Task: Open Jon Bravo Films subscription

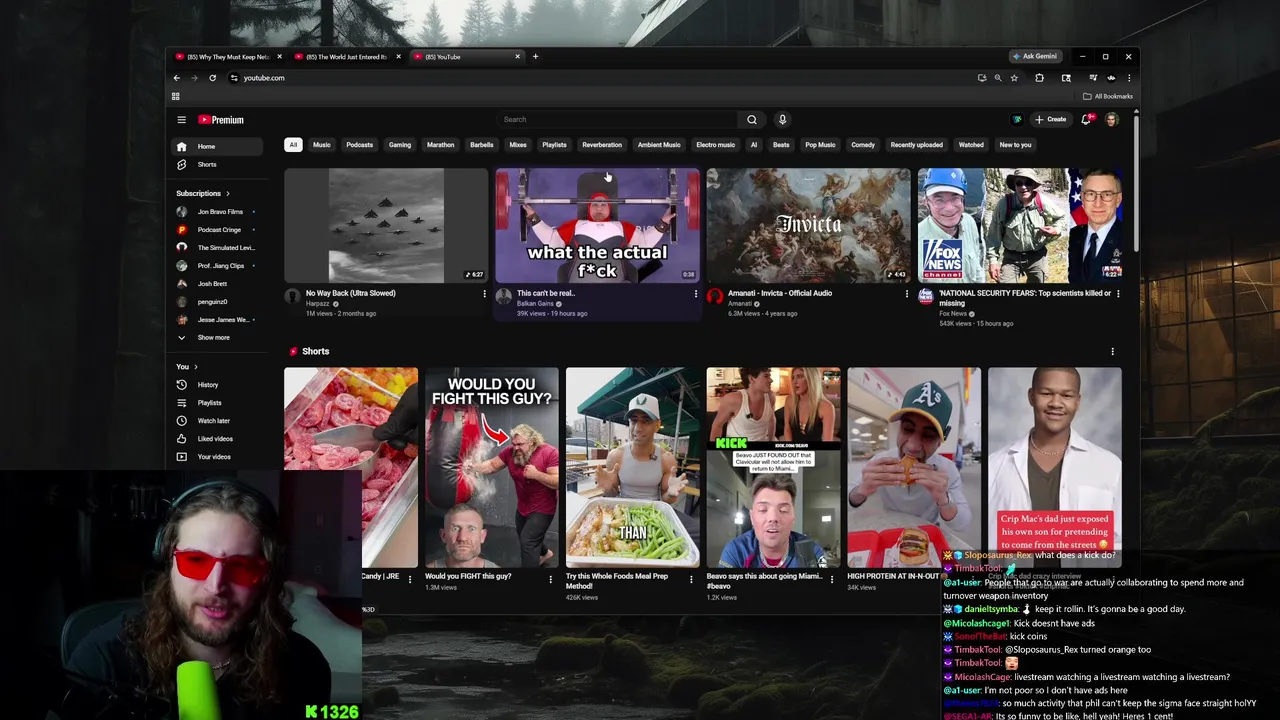Action: [x=216, y=212]
